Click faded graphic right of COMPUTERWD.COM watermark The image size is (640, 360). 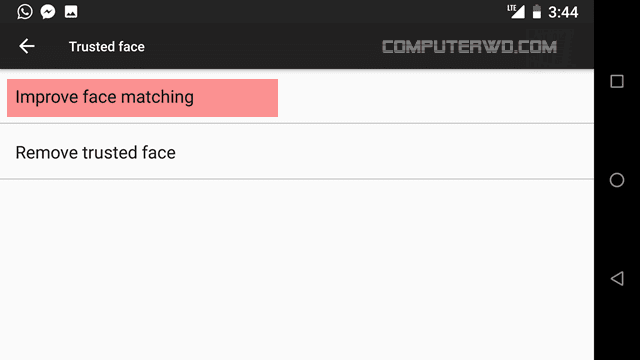pyautogui.click(x=567, y=48)
